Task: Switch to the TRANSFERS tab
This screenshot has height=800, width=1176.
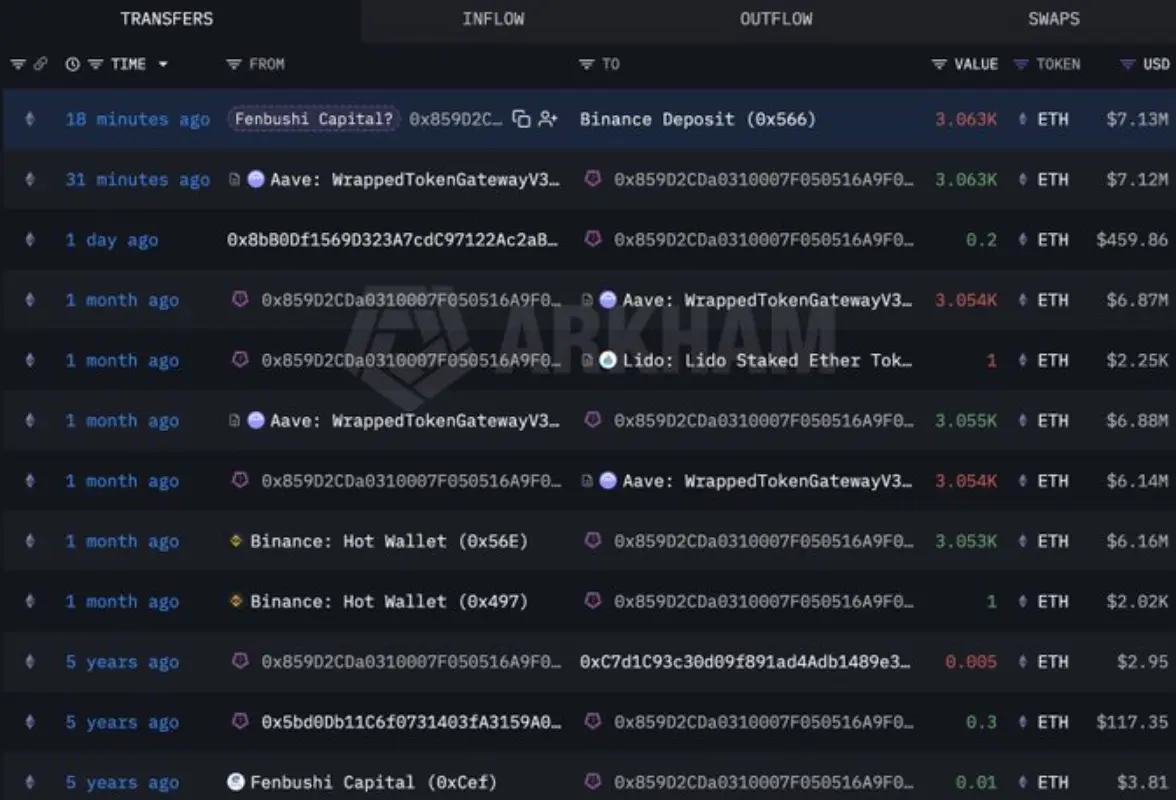Action: click(x=166, y=19)
